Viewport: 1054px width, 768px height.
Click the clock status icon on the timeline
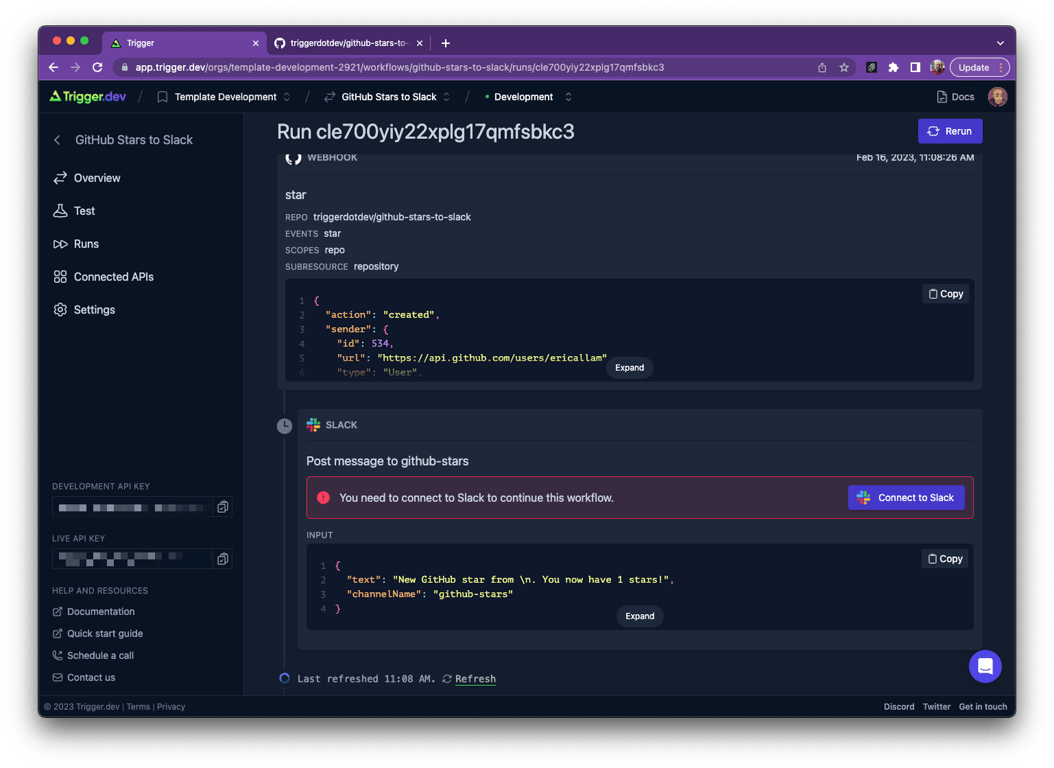point(284,425)
